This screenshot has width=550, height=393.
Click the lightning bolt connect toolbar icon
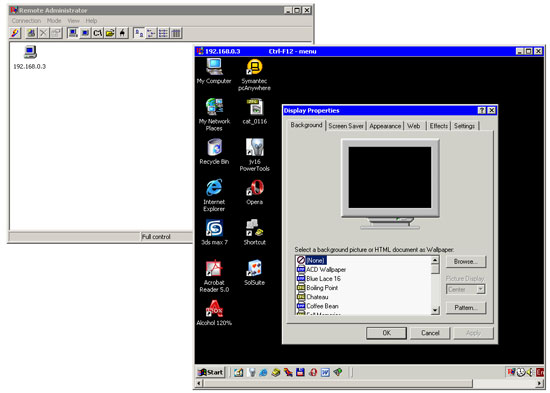pos(15,33)
